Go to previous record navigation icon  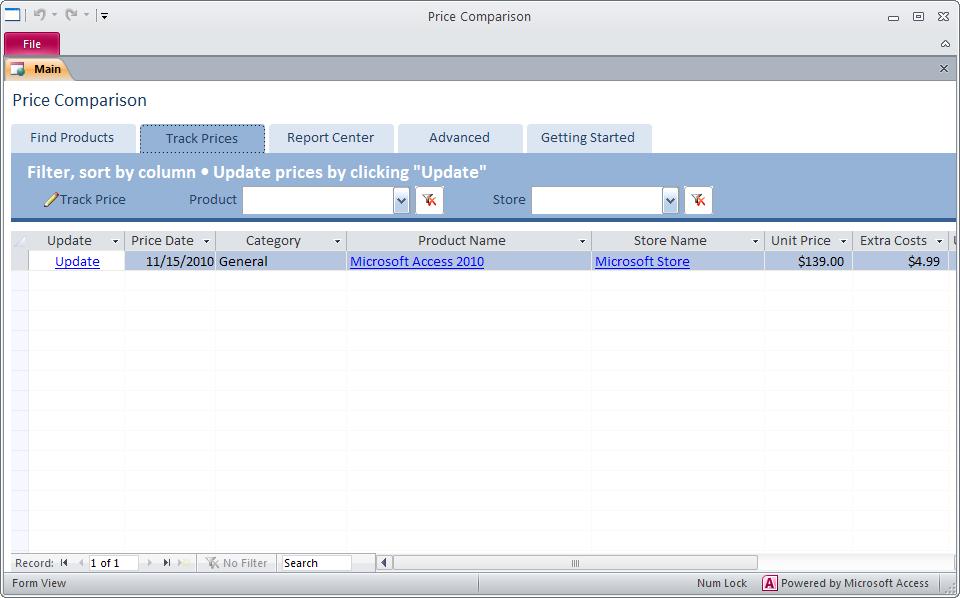click(80, 563)
